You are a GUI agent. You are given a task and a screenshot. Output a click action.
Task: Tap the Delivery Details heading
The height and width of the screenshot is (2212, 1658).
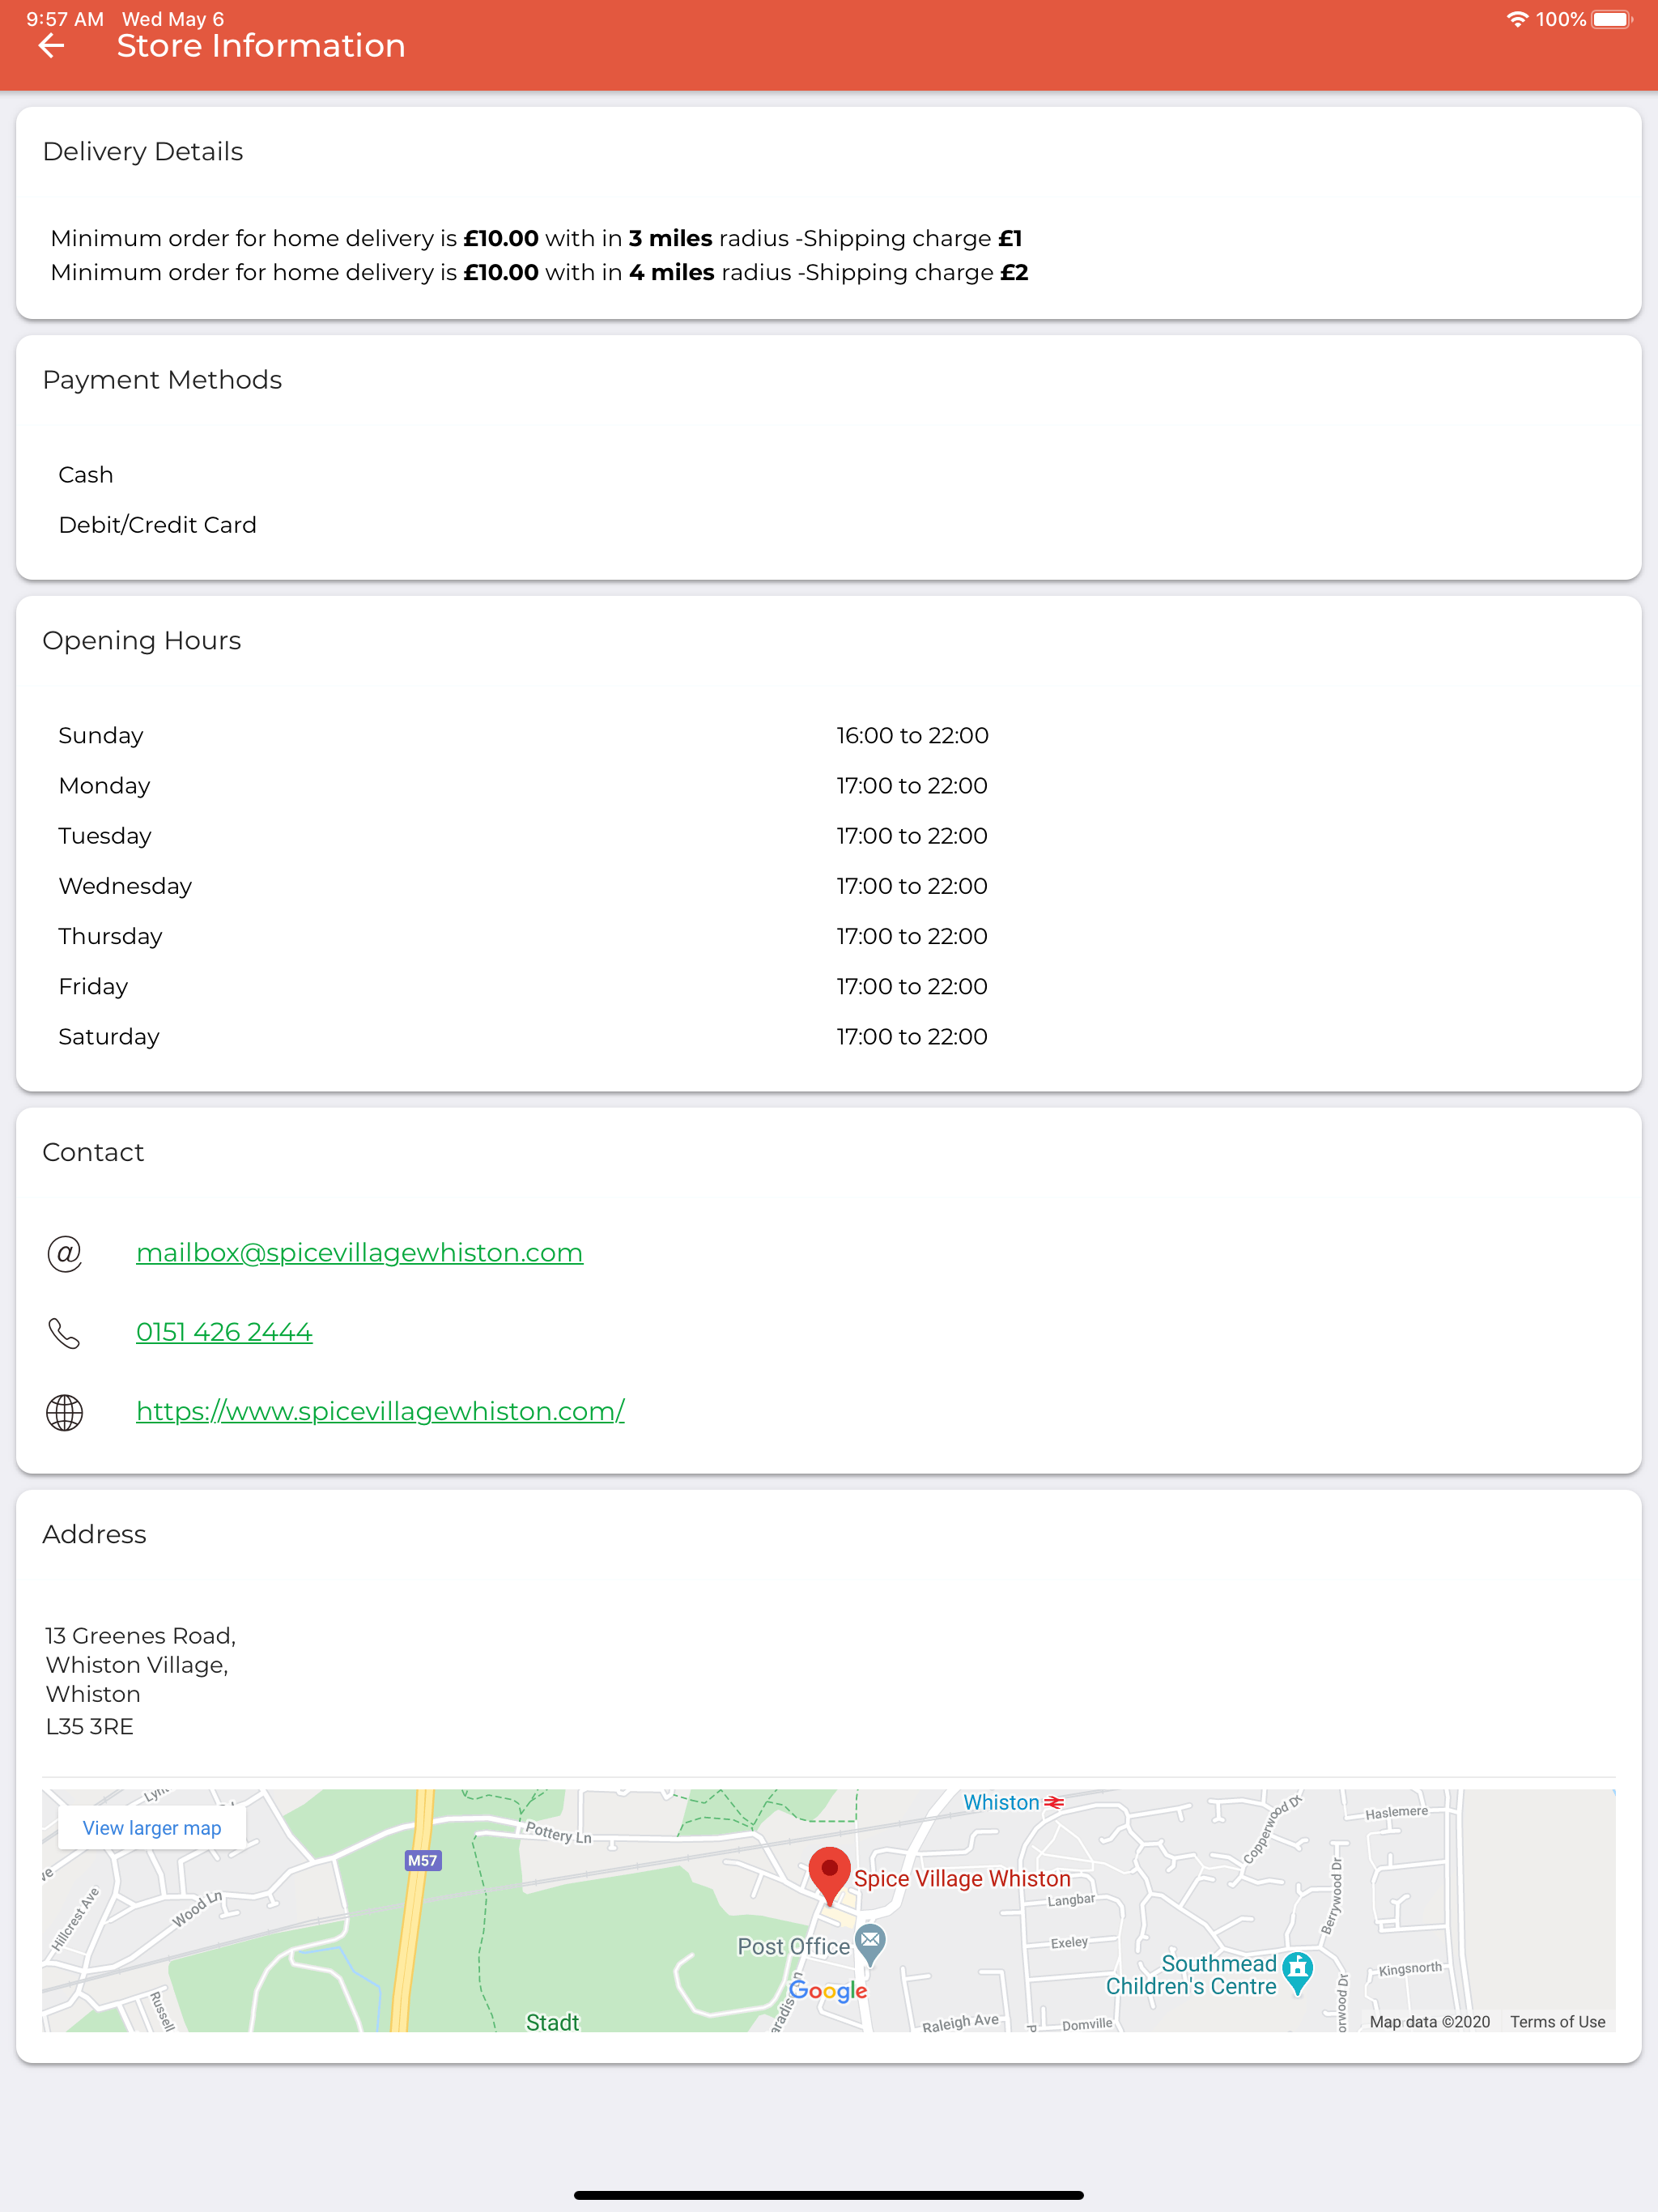pos(143,152)
